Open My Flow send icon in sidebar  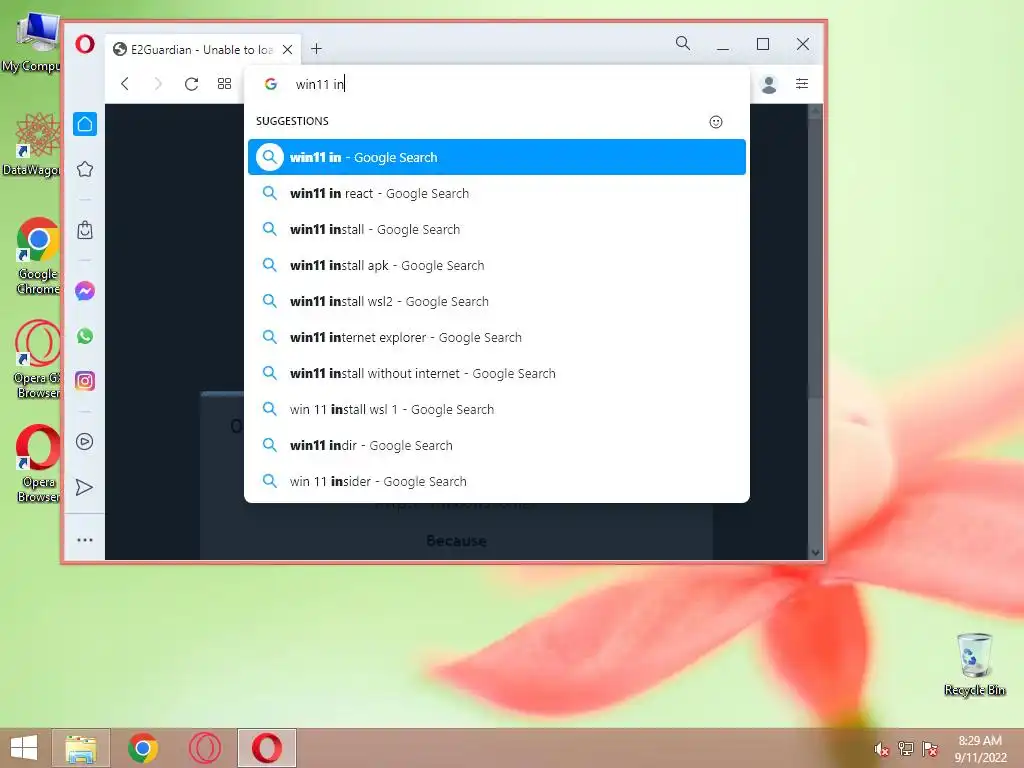(85, 487)
